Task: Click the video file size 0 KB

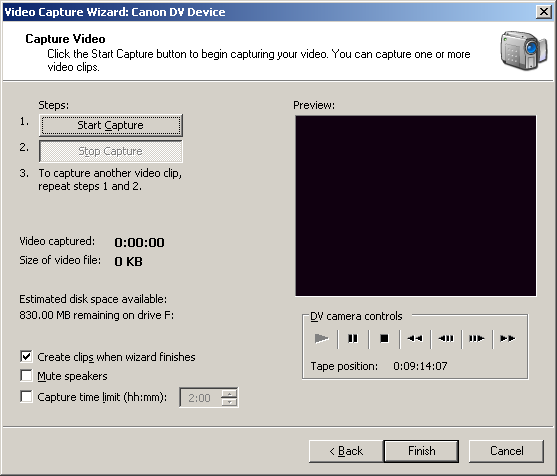Action: pos(128,262)
